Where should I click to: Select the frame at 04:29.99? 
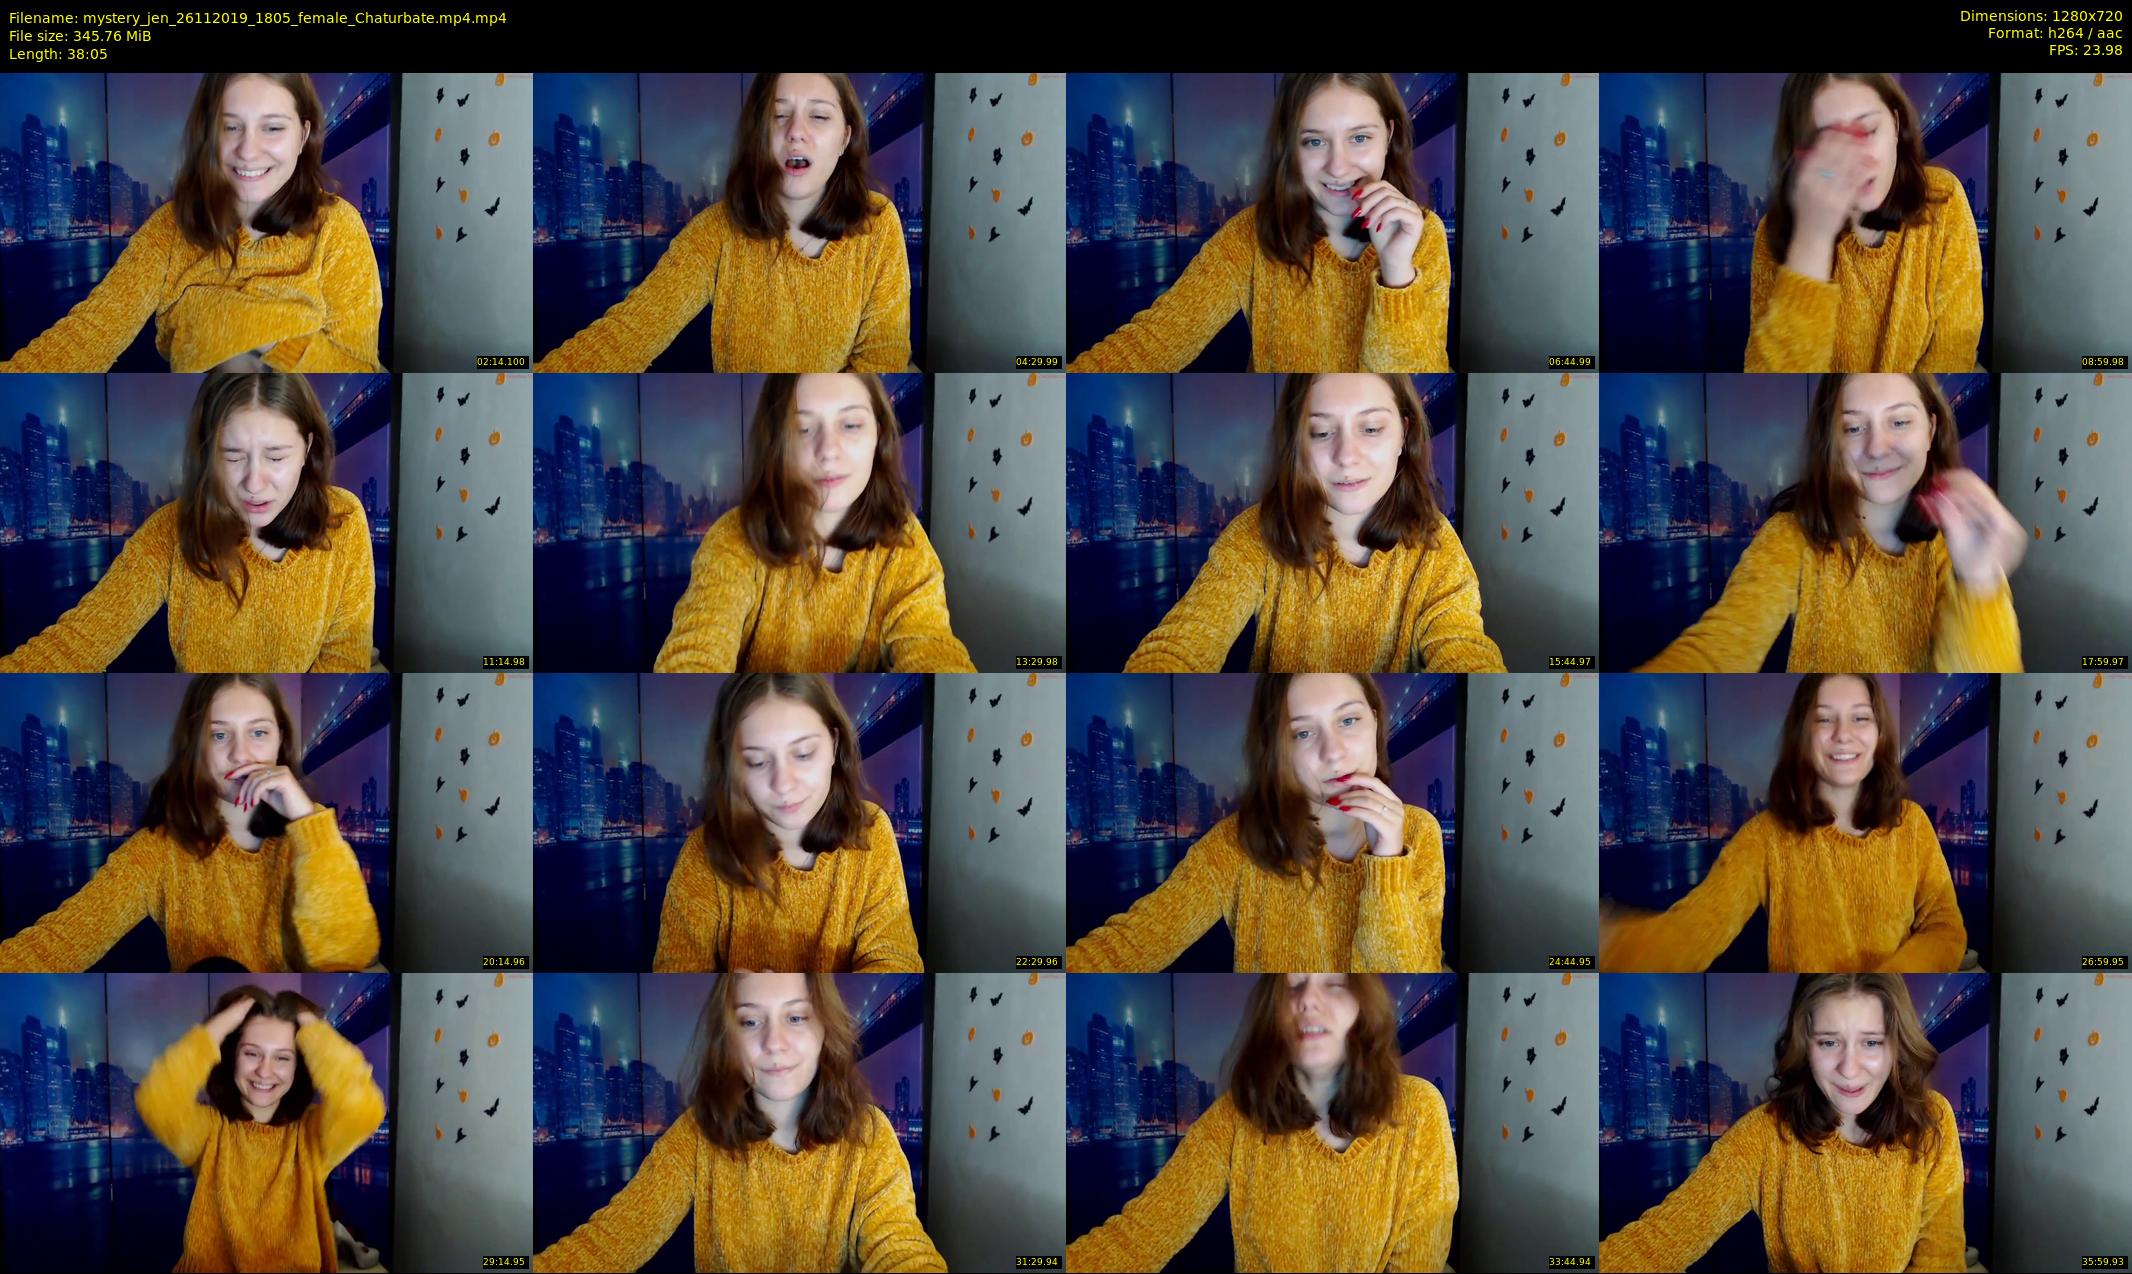point(799,222)
